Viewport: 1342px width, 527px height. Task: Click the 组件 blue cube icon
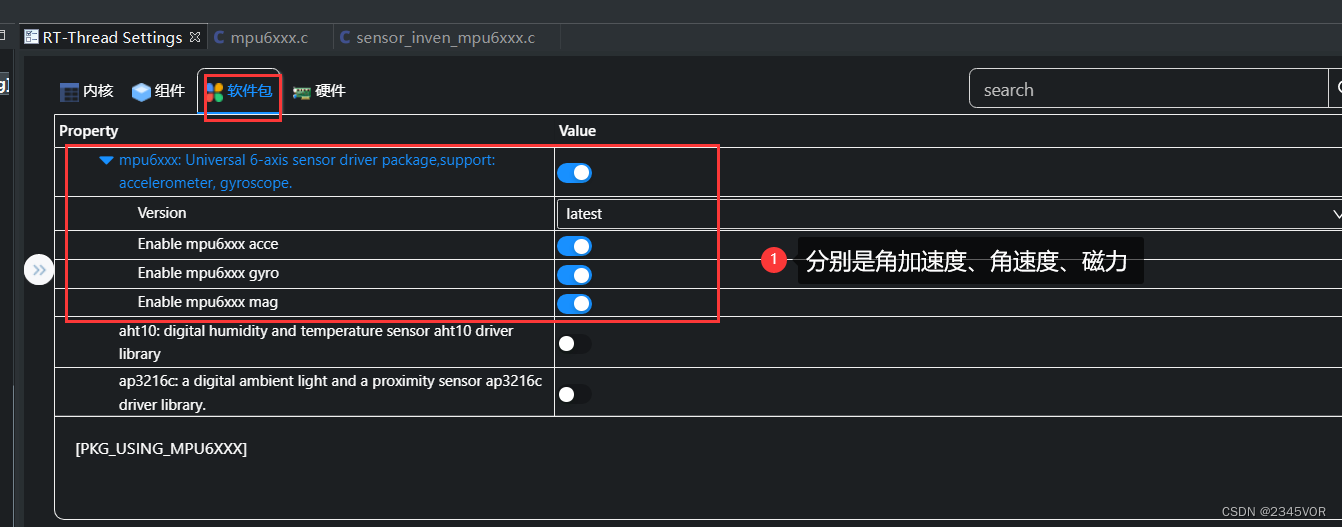pyautogui.click(x=141, y=92)
